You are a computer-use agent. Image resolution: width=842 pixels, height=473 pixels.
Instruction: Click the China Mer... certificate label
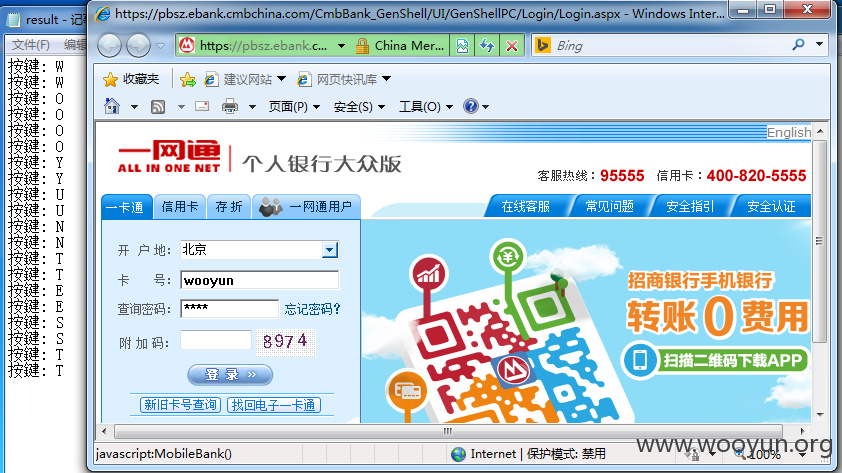(409, 46)
